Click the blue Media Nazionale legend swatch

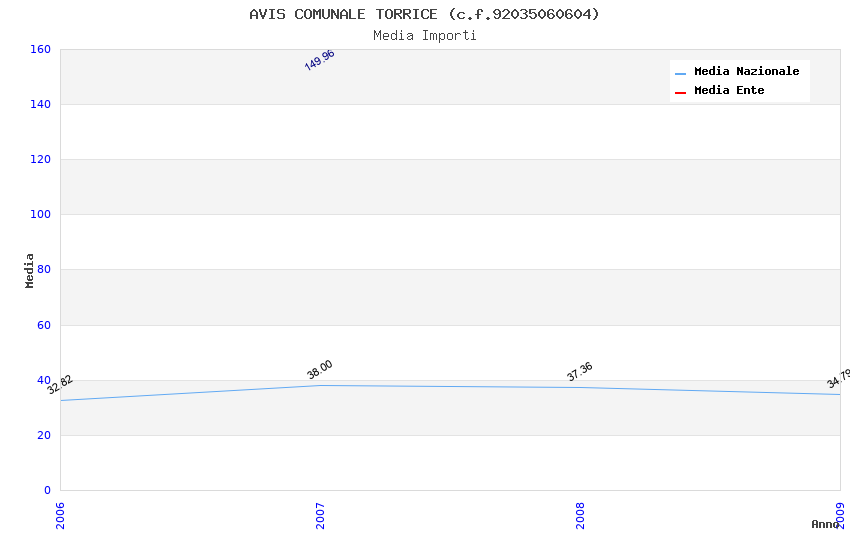point(680,73)
